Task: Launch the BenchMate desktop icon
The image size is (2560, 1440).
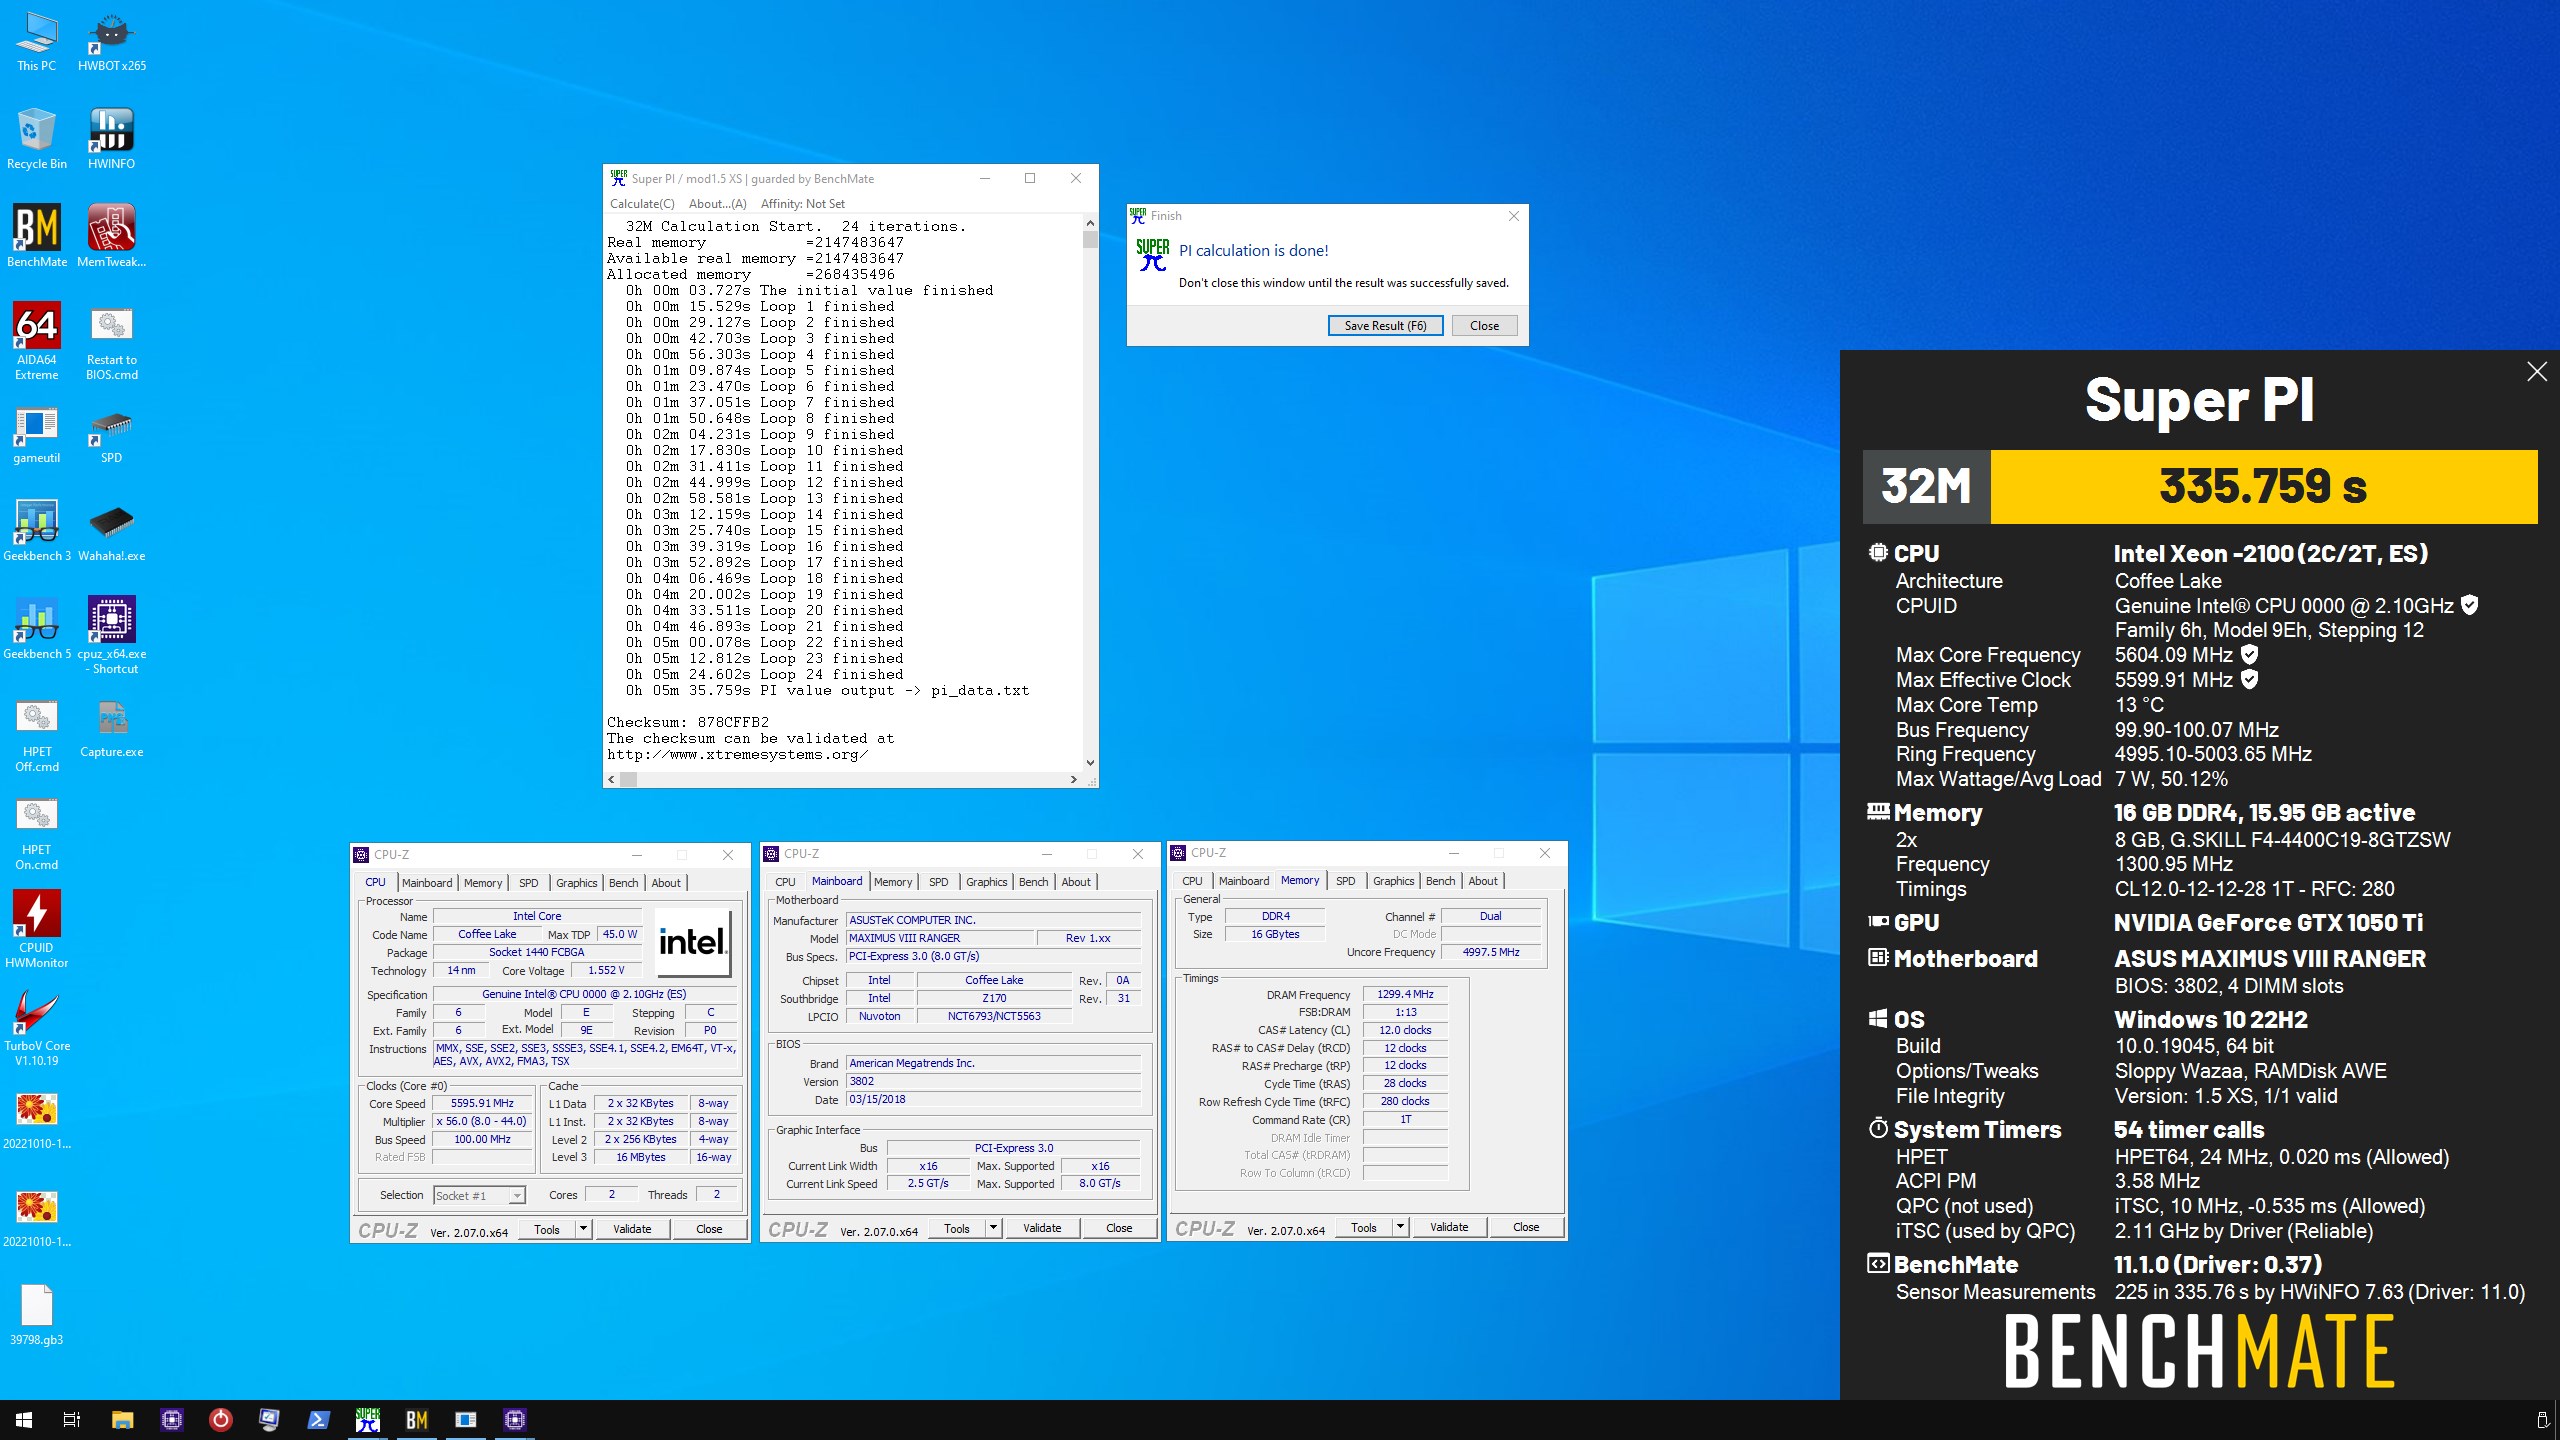Action: pos(36,237)
